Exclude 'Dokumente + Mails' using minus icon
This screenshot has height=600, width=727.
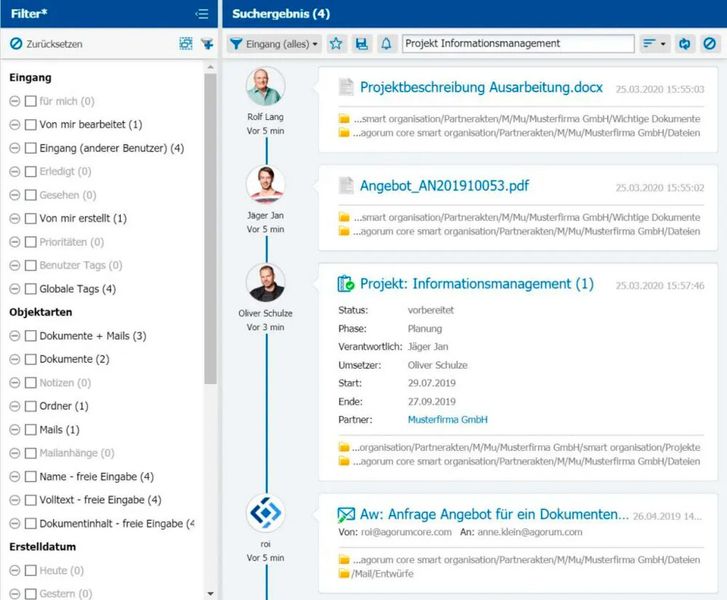[15, 336]
